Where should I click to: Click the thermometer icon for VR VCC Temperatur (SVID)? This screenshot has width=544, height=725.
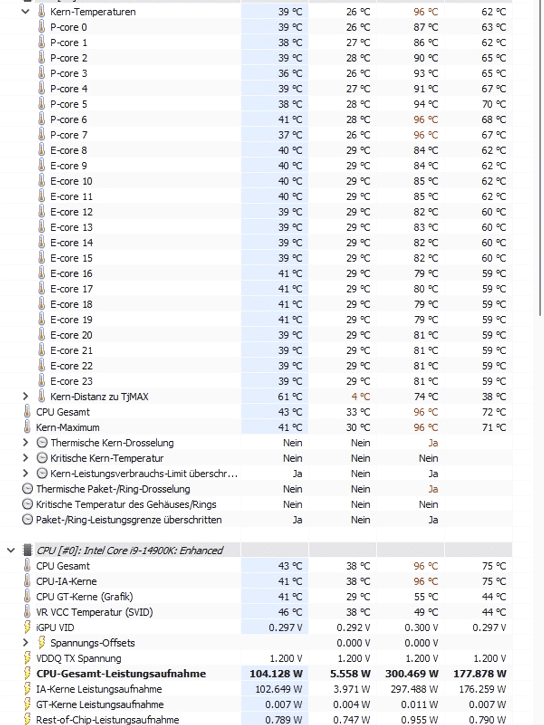pyautogui.click(x=27, y=612)
